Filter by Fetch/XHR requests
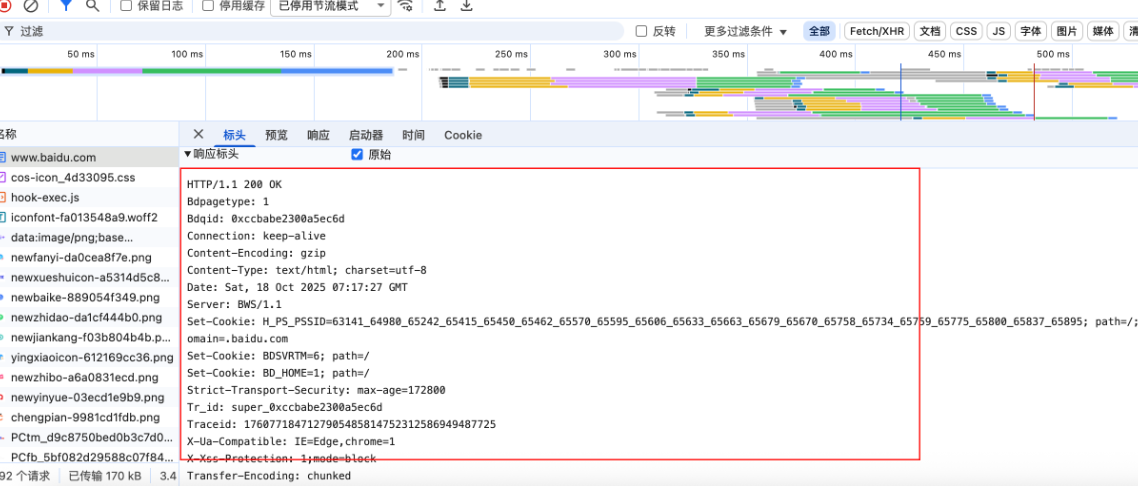This screenshot has height=486, width=1138. 877,31
